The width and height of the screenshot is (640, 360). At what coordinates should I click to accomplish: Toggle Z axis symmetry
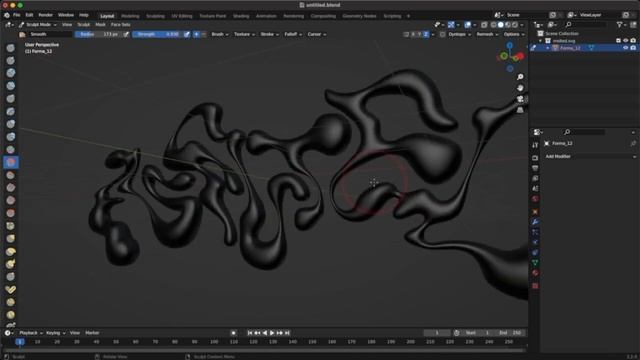[426, 34]
